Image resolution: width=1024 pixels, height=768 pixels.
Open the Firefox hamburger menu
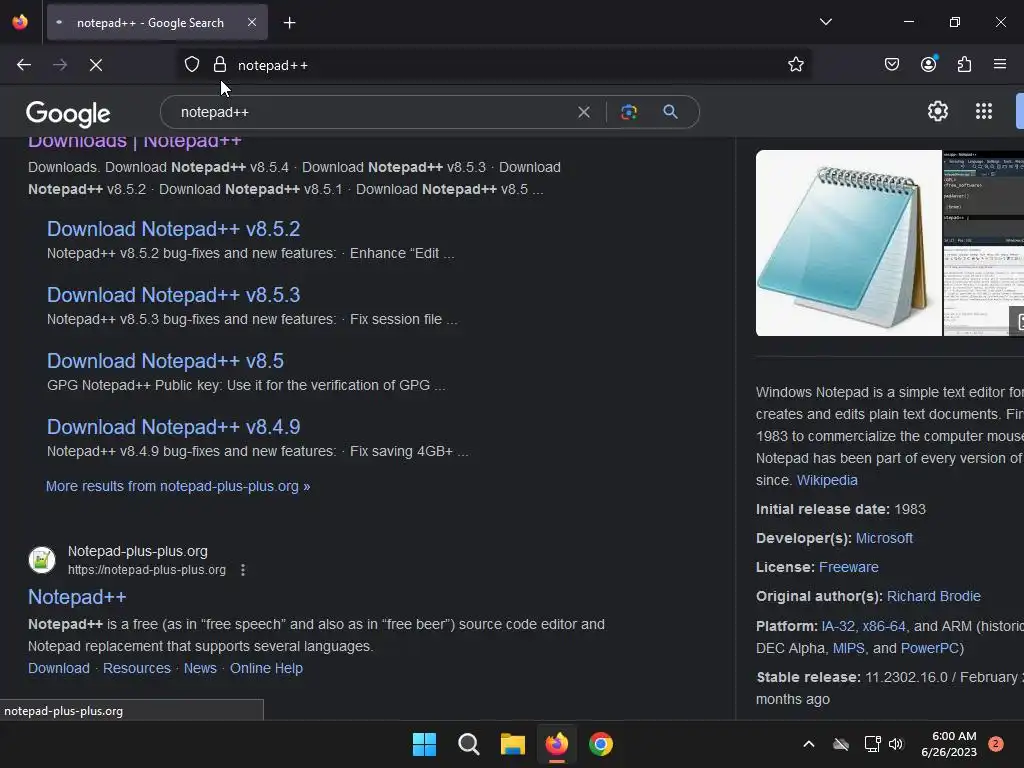(1000, 64)
